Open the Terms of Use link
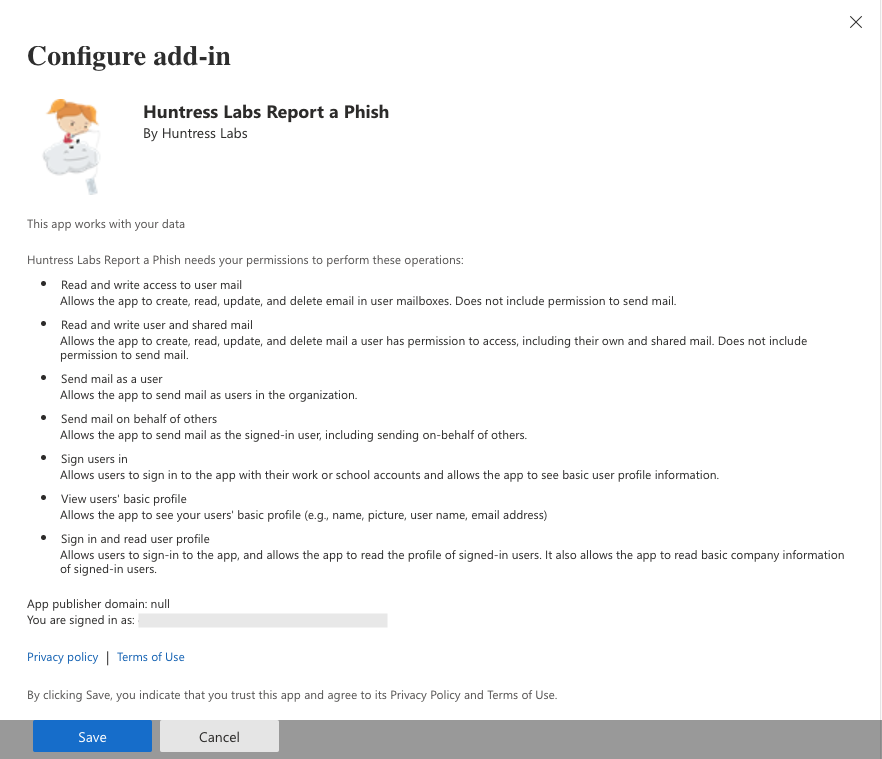 pyautogui.click(x=151, y=657)
